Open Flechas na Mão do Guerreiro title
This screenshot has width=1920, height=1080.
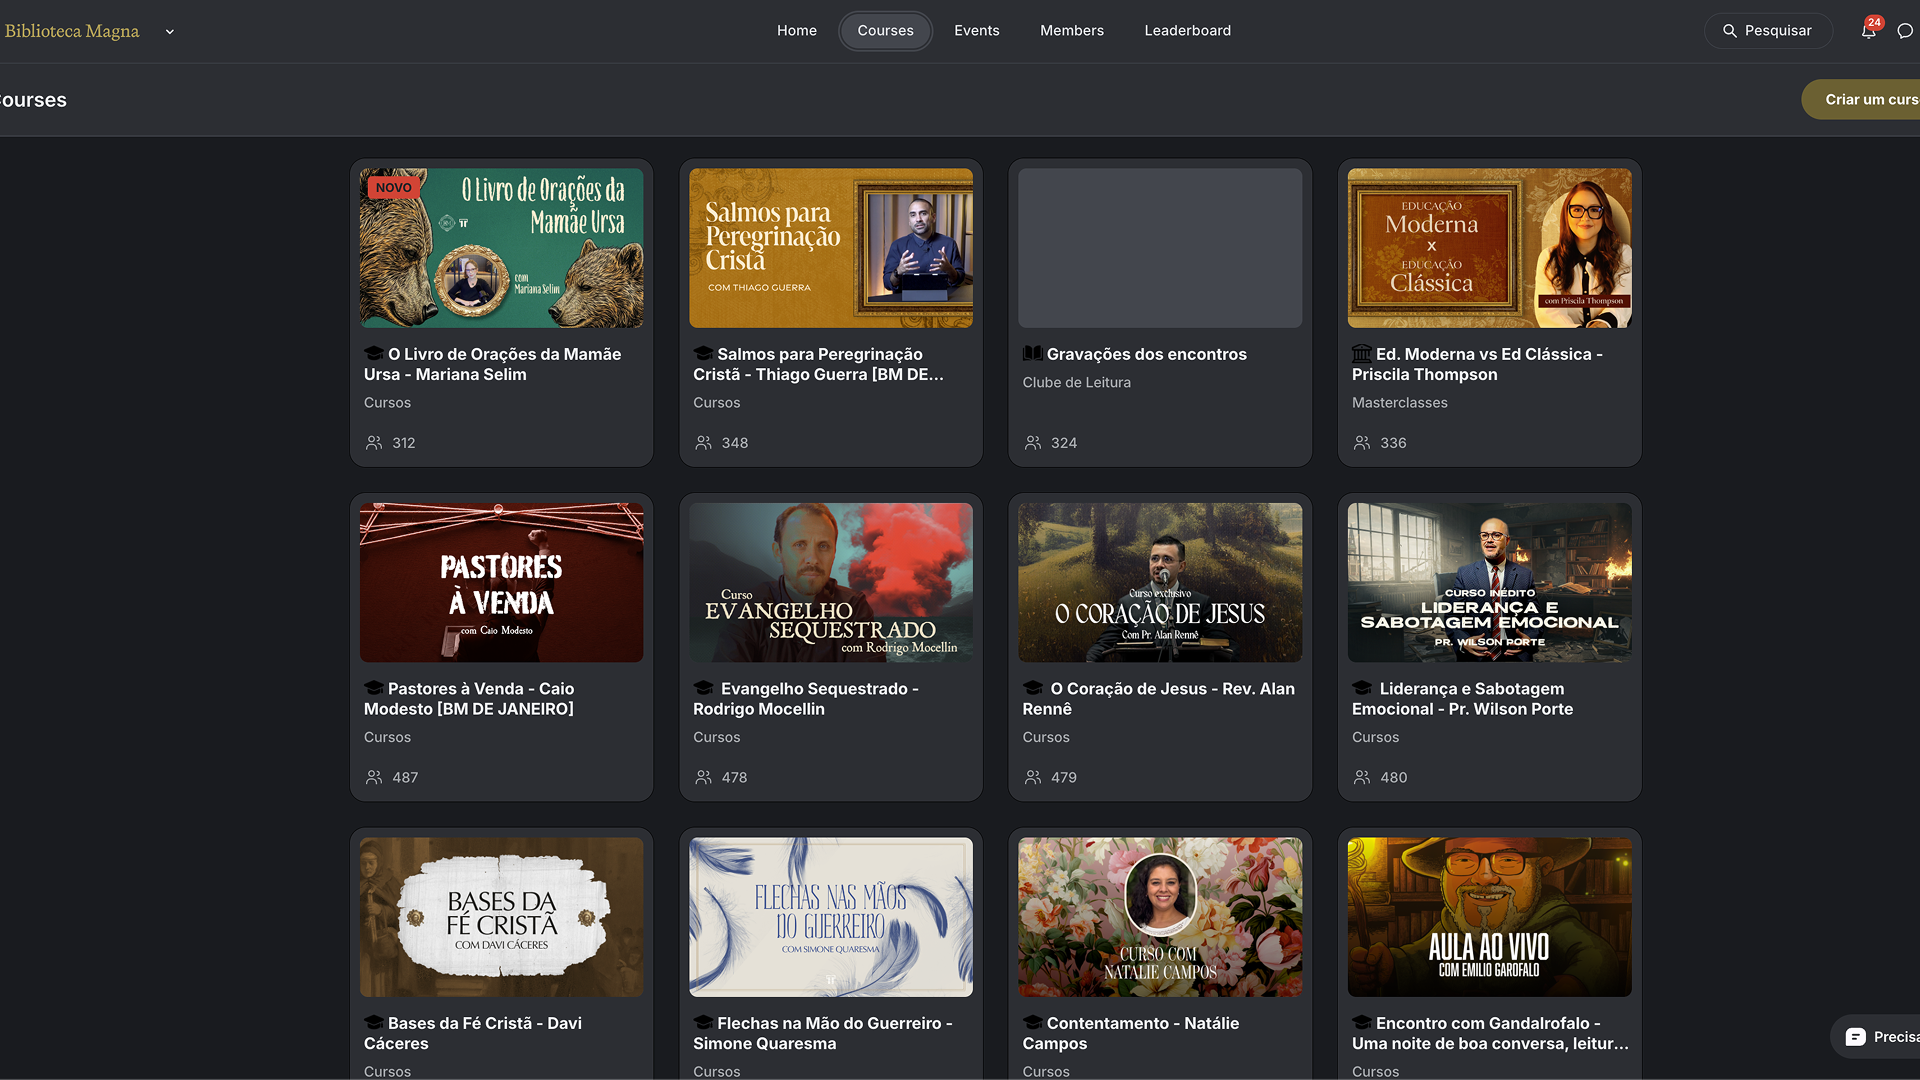[x=823, y=1033]
